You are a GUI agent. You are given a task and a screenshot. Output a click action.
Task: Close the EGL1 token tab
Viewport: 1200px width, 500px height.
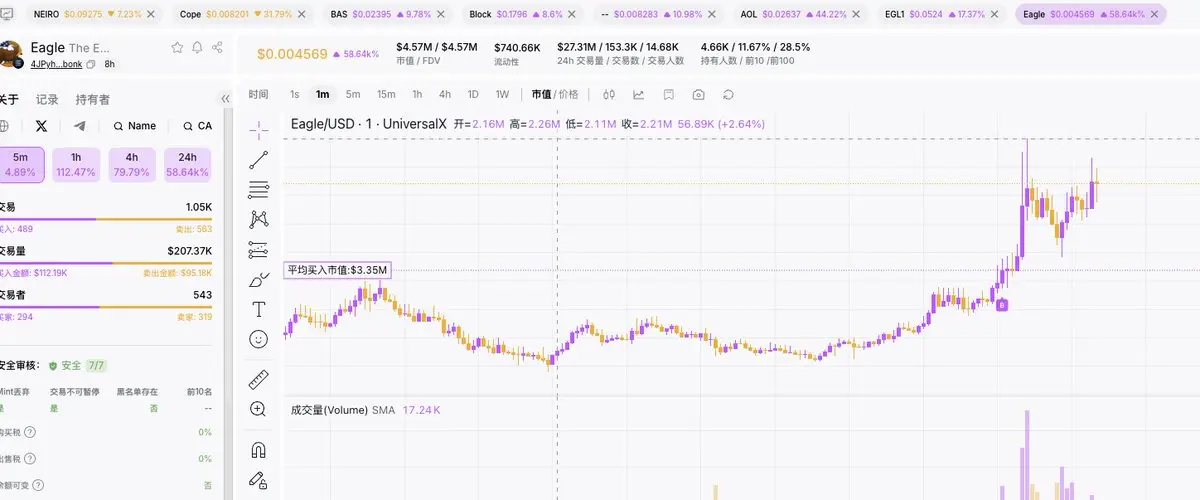click(994, 15)
